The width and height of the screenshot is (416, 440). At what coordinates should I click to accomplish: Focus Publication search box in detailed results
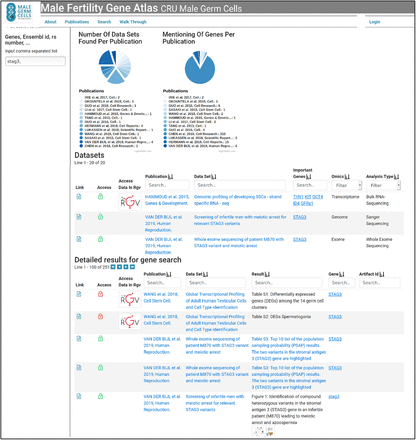coord(162,283)
